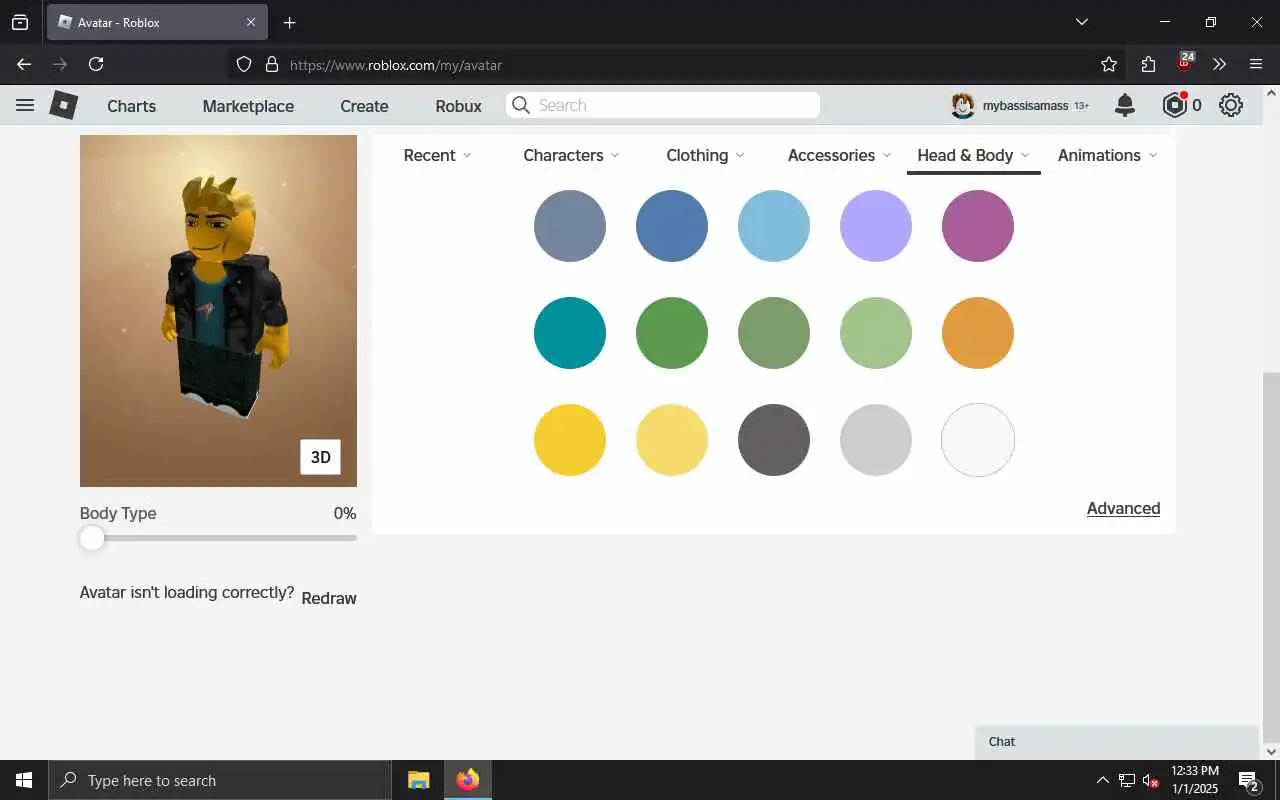This screenshot has height=800, width=1280.
Task: Expand the Head & Body dropdown
Action: click(973, 155)
